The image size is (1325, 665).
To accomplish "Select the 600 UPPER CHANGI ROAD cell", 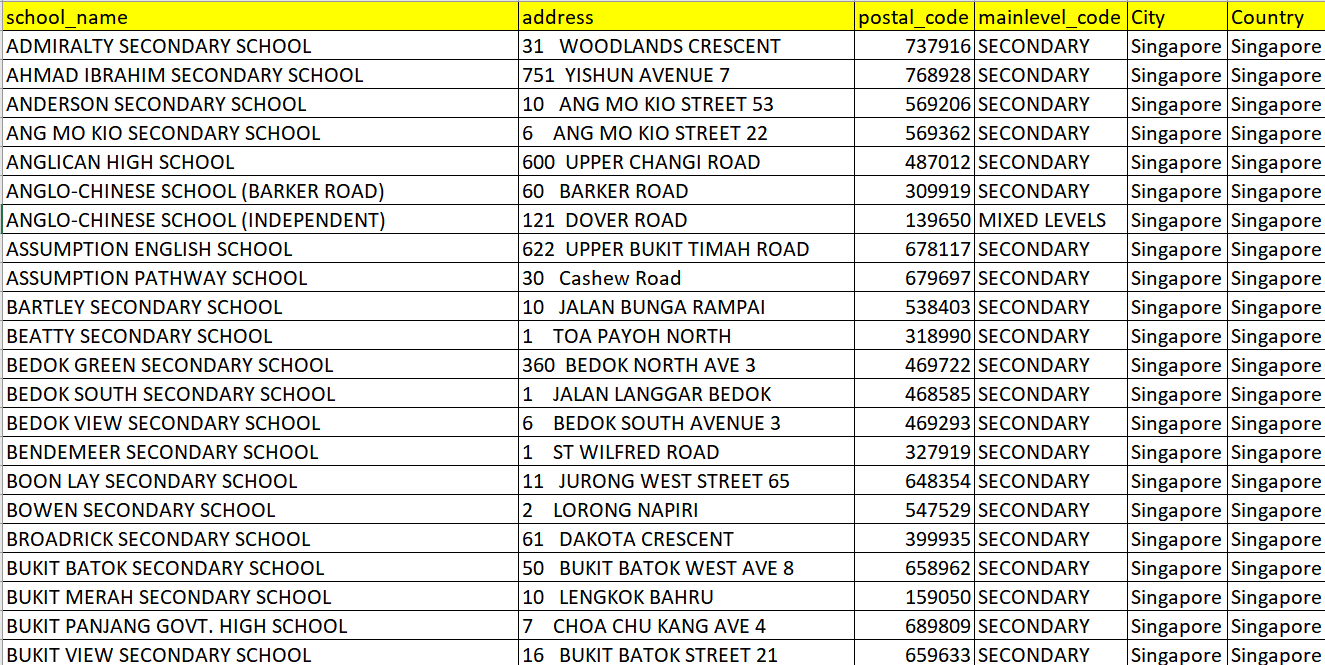I will click(686, 162).
